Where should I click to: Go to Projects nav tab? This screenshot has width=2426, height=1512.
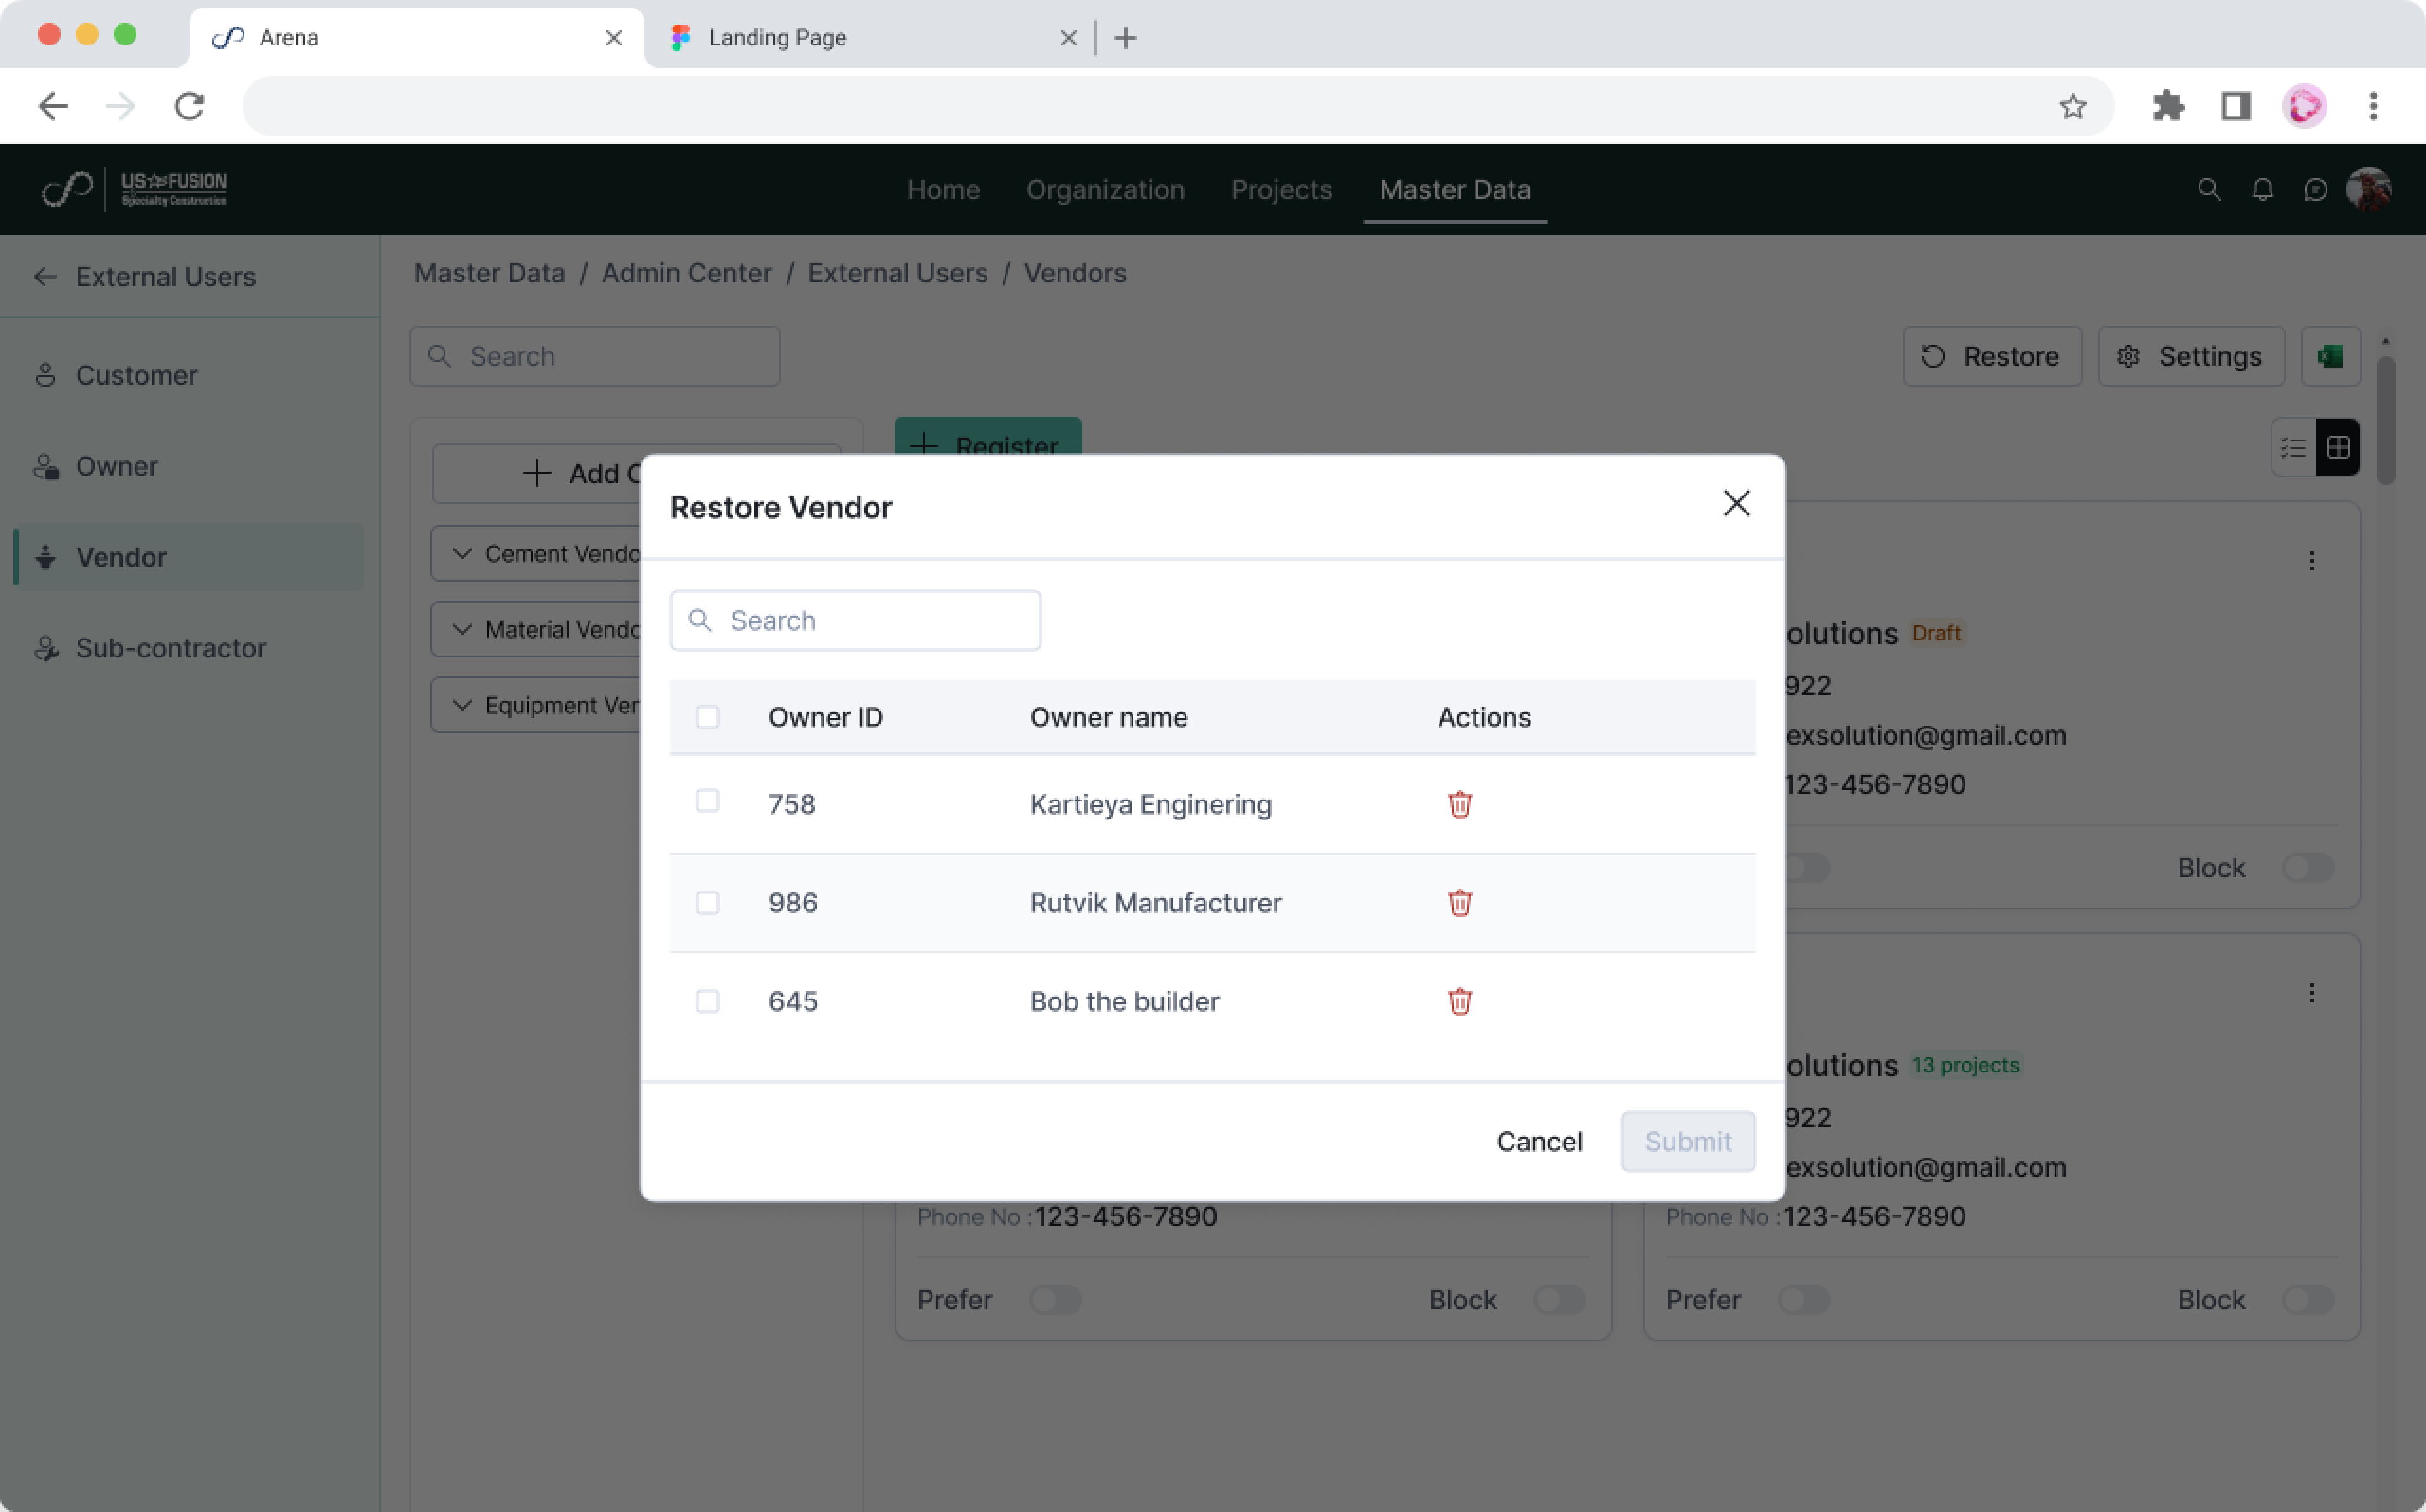tap(1281, 190)
